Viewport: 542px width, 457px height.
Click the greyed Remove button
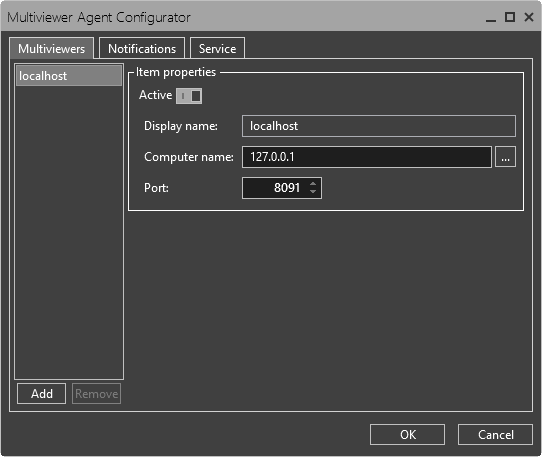click(x=96, y=393)
